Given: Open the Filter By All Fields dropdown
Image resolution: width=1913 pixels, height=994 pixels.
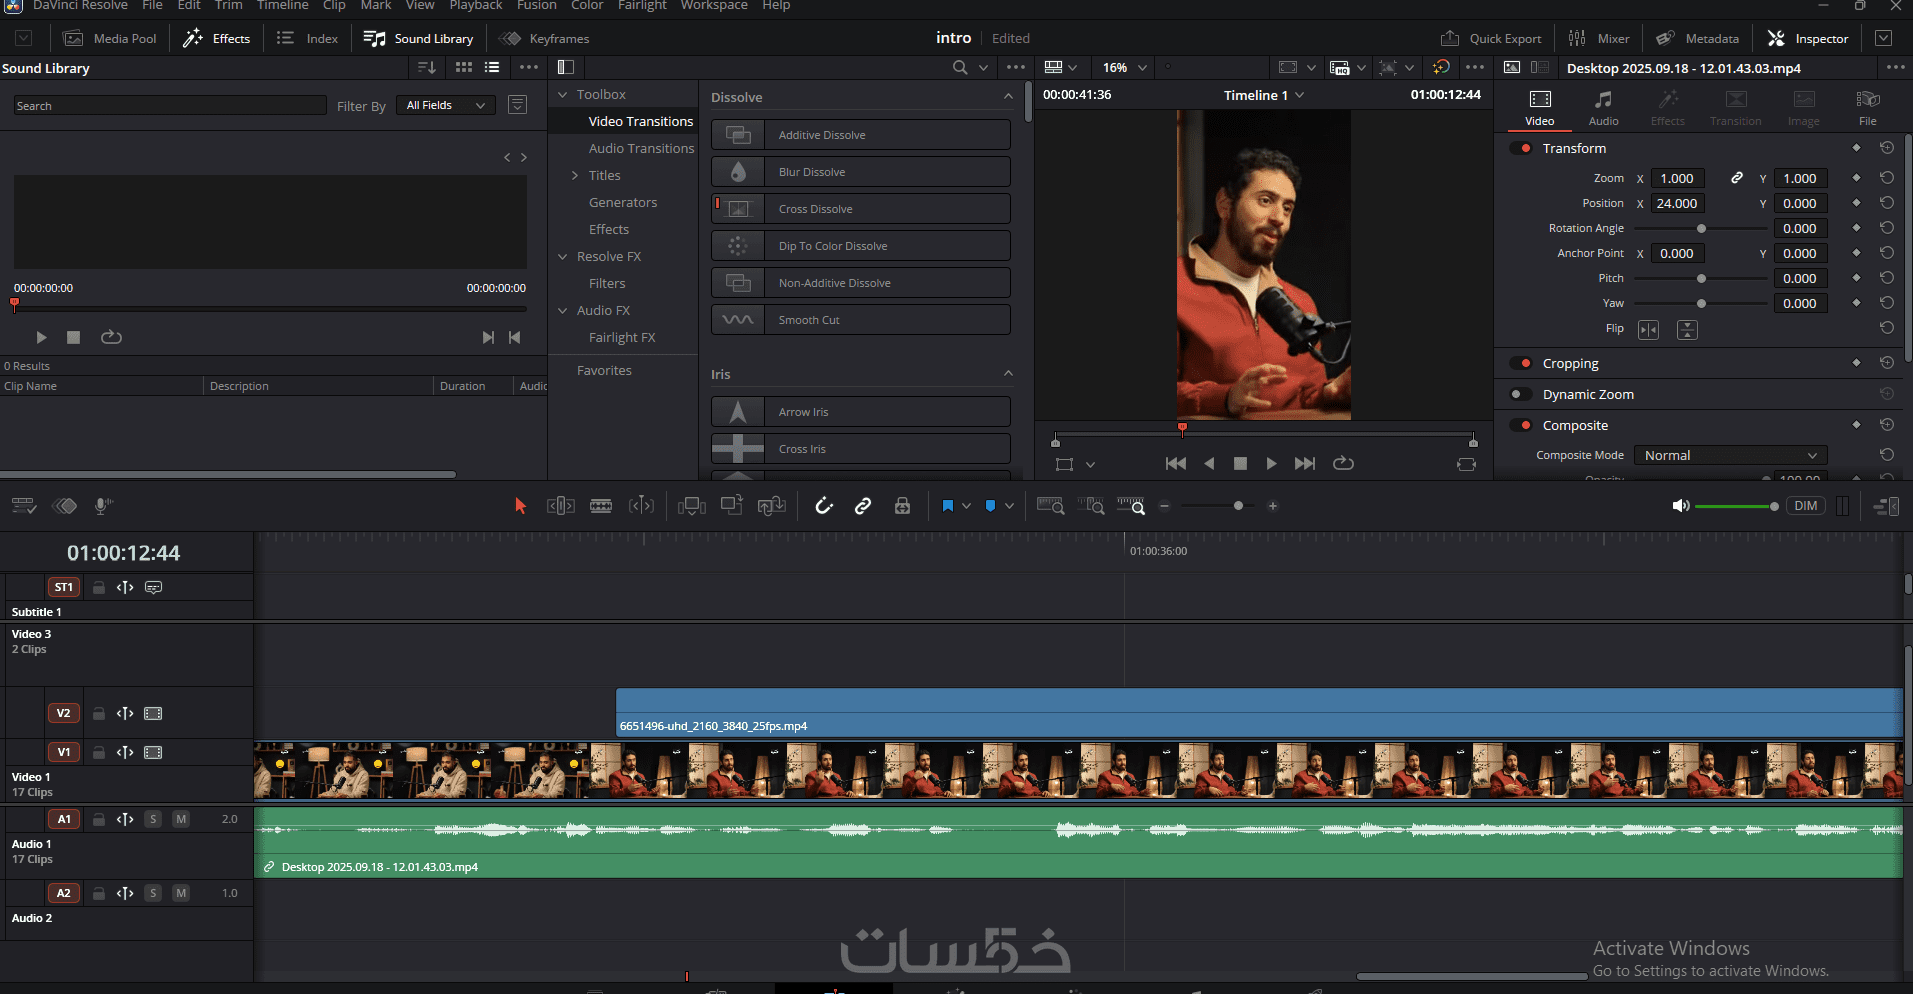Looking at the screenshot, I should click(x=446, y=105).
